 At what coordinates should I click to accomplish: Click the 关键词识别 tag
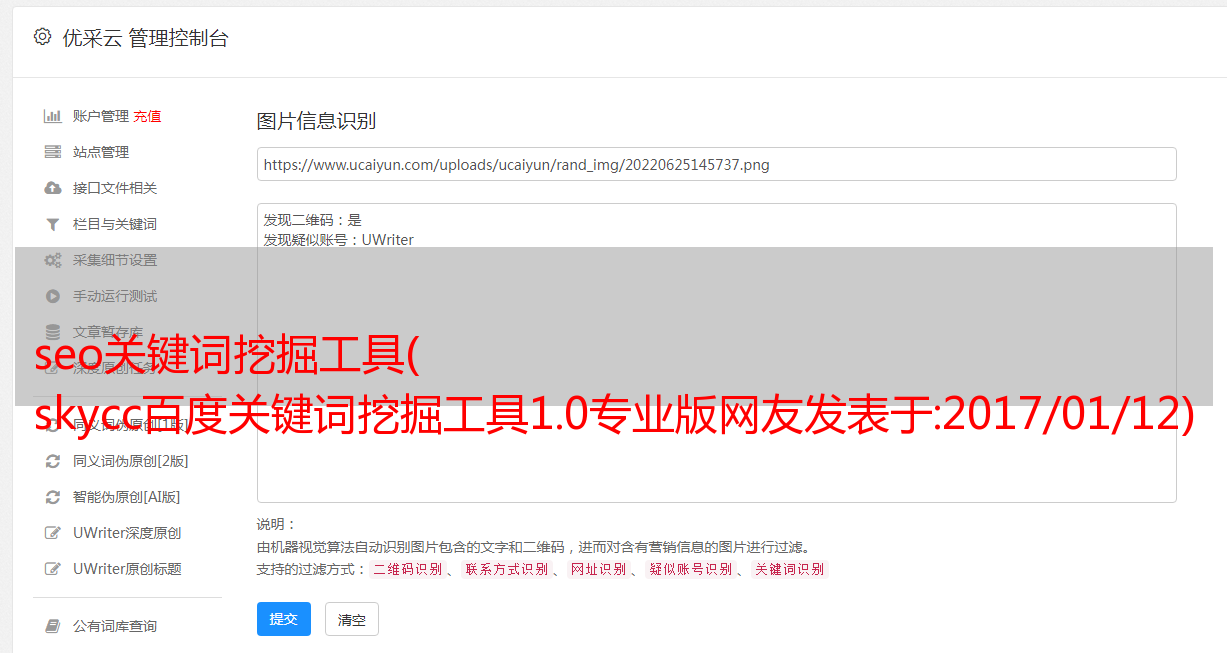click(790, 569)
